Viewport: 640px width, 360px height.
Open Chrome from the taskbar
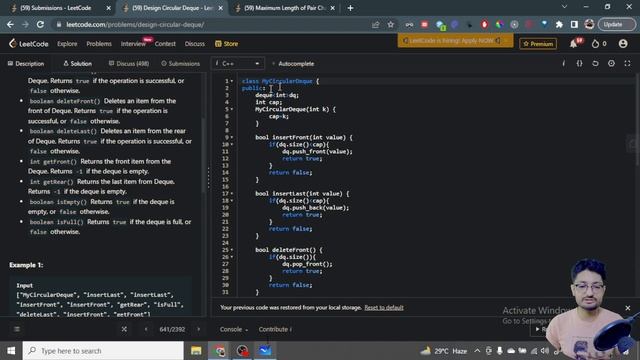tap(219, 351)
